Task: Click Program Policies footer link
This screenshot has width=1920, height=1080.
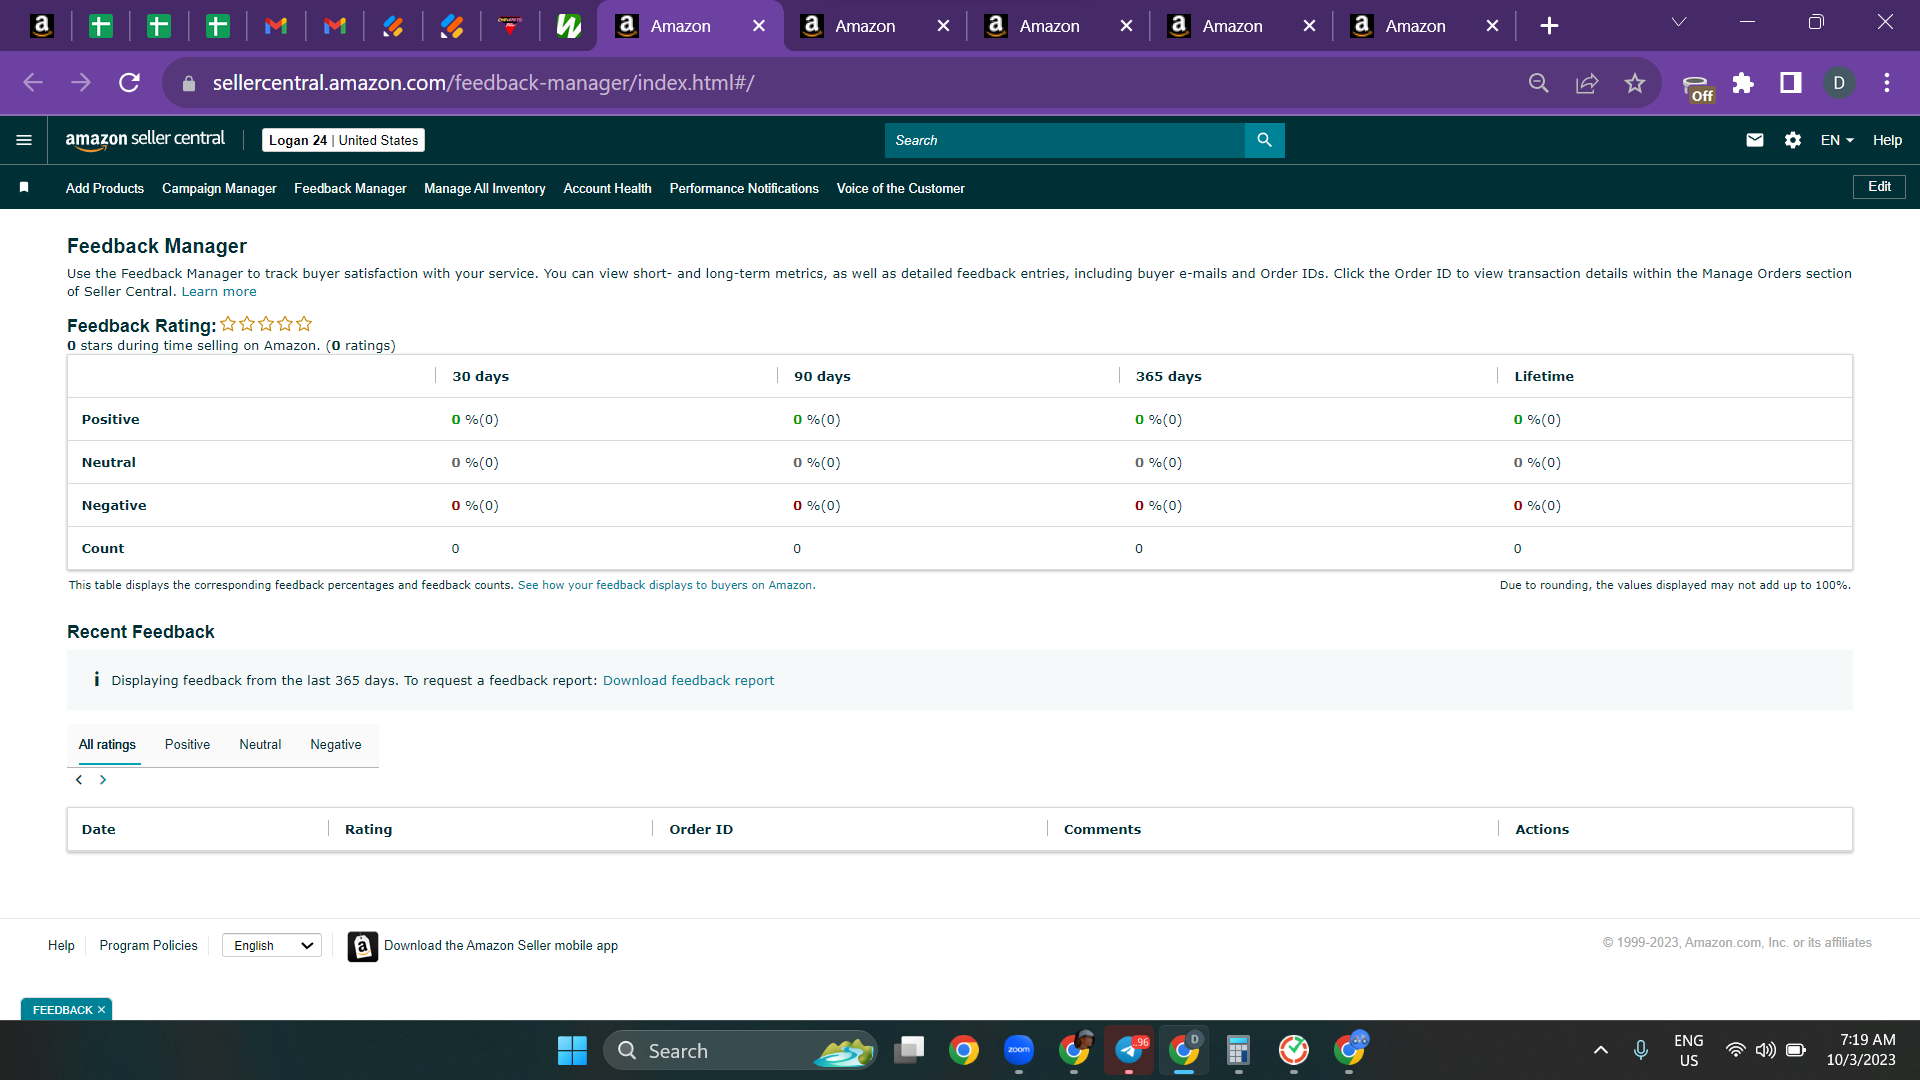Action: point(148,946)
